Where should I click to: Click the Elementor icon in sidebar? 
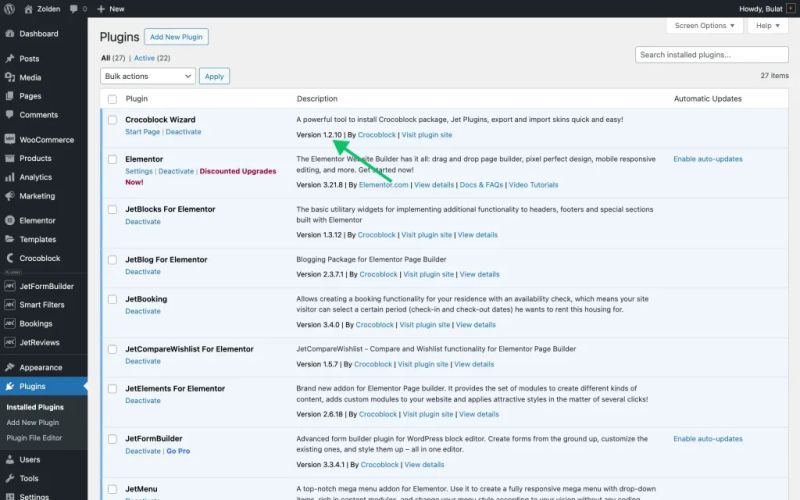tap(10, 220)
